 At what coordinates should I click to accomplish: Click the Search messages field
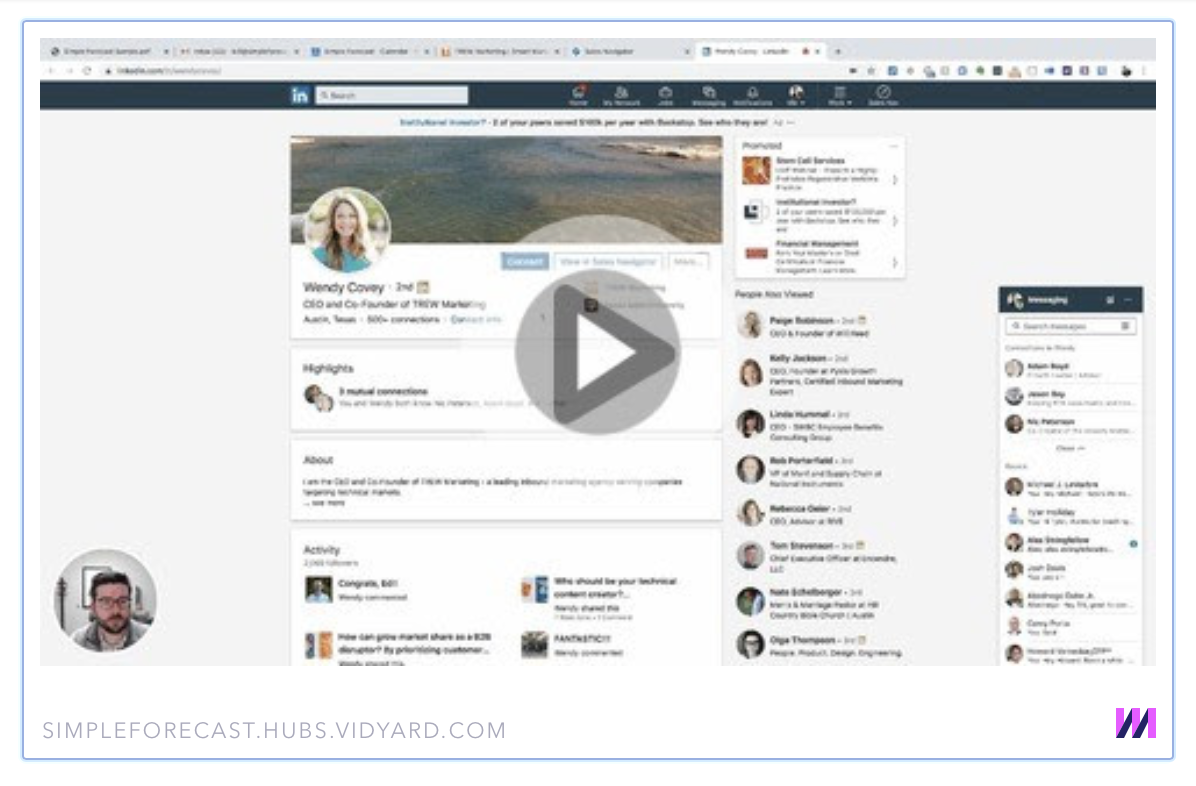(1071, 327)
